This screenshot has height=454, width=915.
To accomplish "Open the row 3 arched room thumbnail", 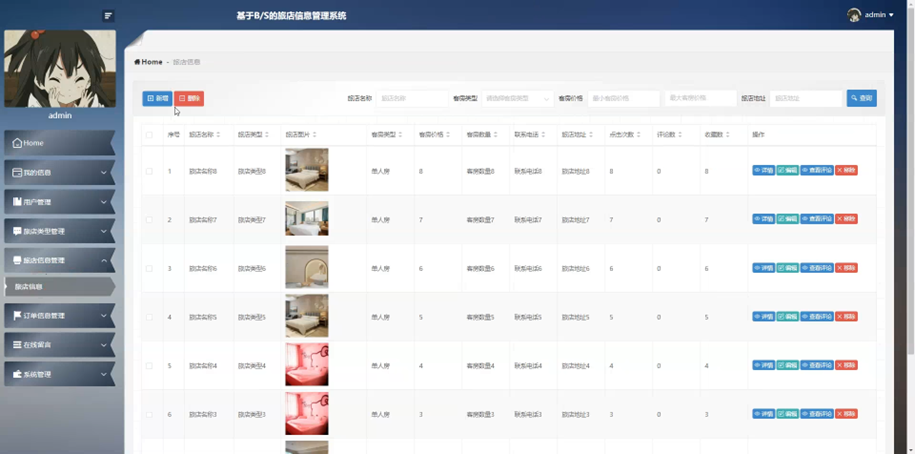I will click(x=307, y=267).
